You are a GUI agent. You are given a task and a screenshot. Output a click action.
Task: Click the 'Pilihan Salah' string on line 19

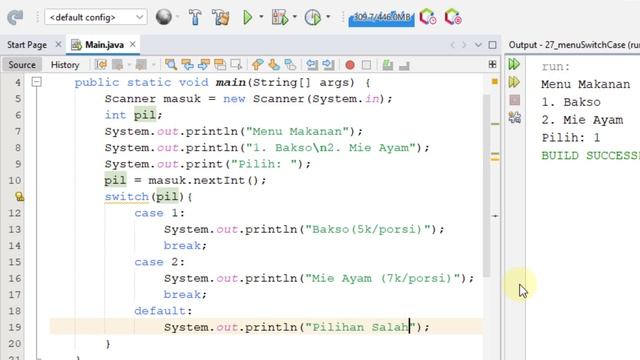361,327
